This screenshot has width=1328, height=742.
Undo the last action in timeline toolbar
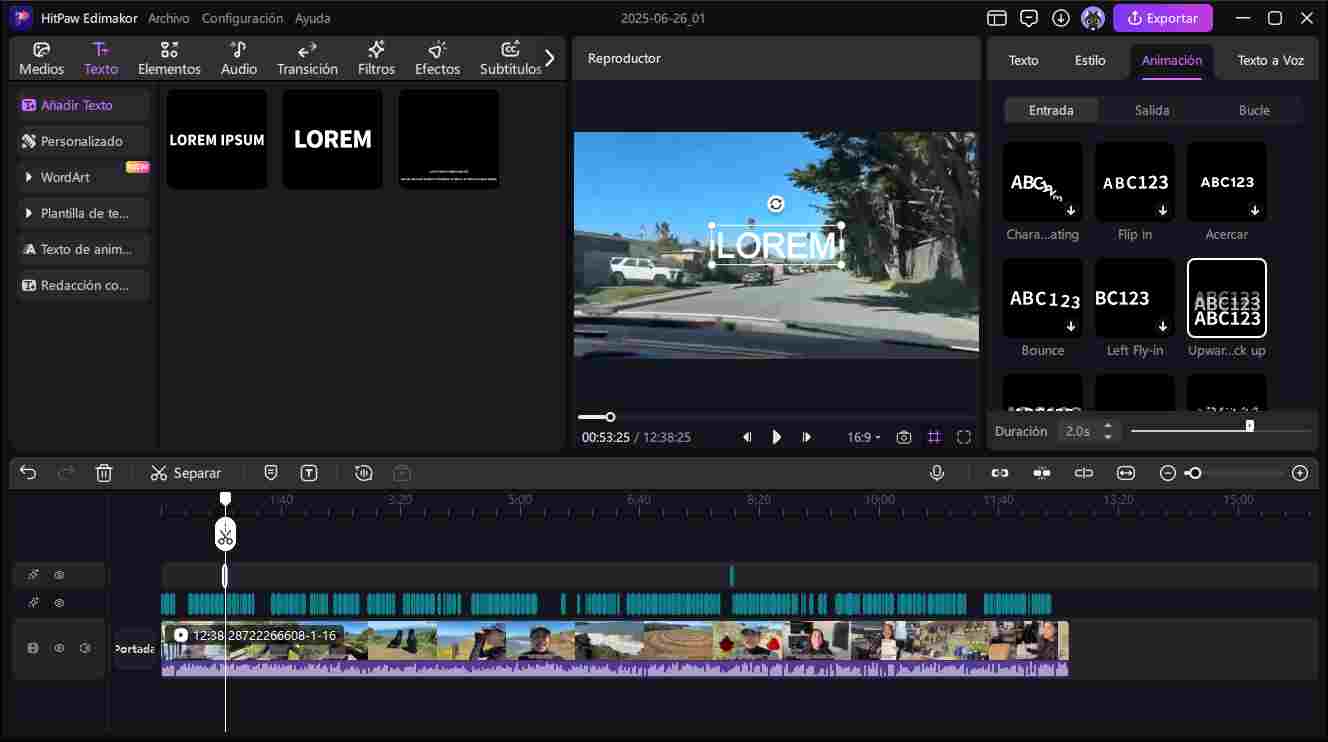[x=28, y=473]
